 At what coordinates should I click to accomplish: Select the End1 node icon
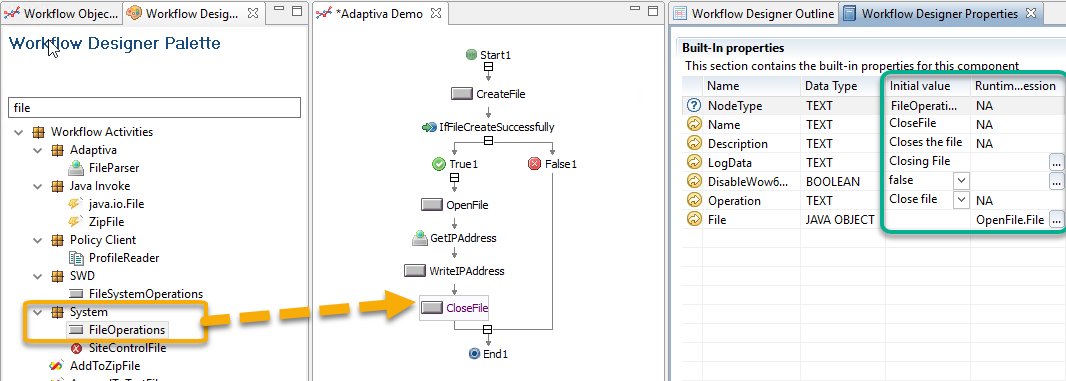(x=475, y=354)
